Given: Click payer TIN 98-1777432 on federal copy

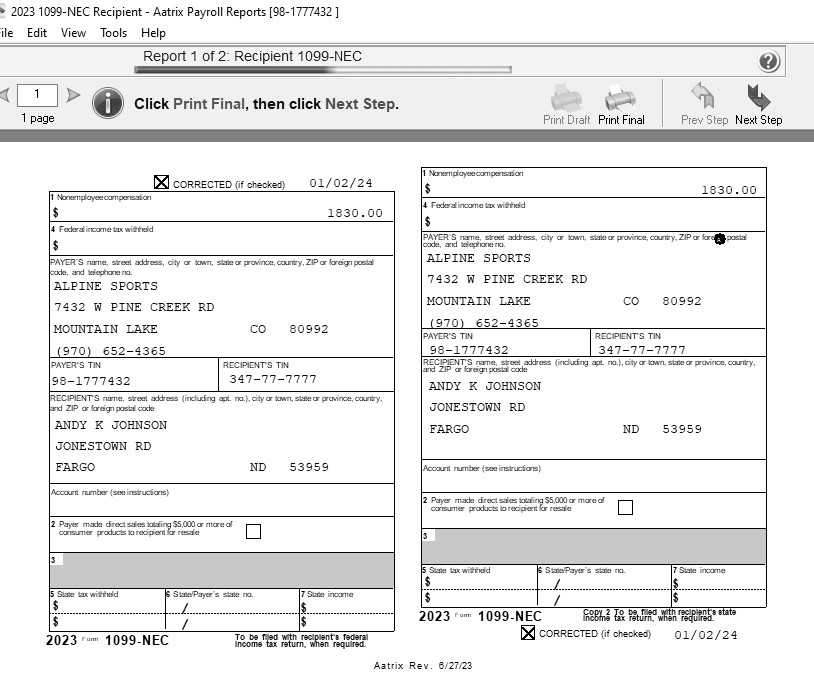Looking at the screenshot, I should 91,381.
